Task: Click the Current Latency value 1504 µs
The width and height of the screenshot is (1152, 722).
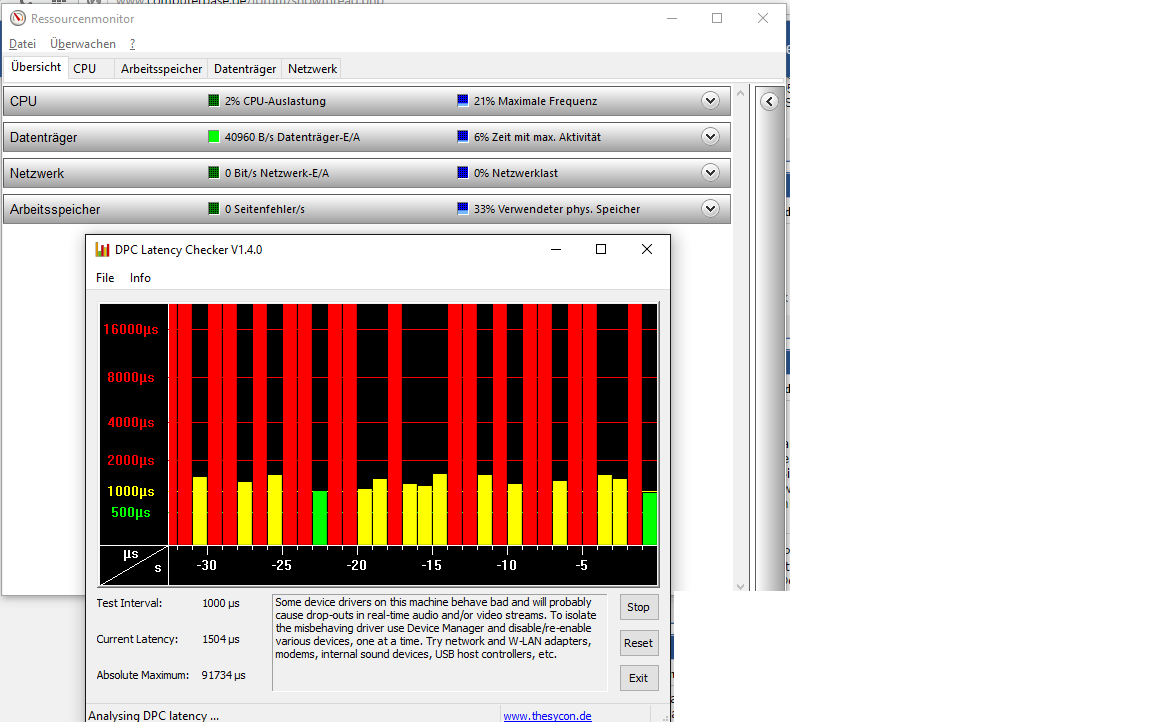Action: pyautogui.click(x=221, y=639)
